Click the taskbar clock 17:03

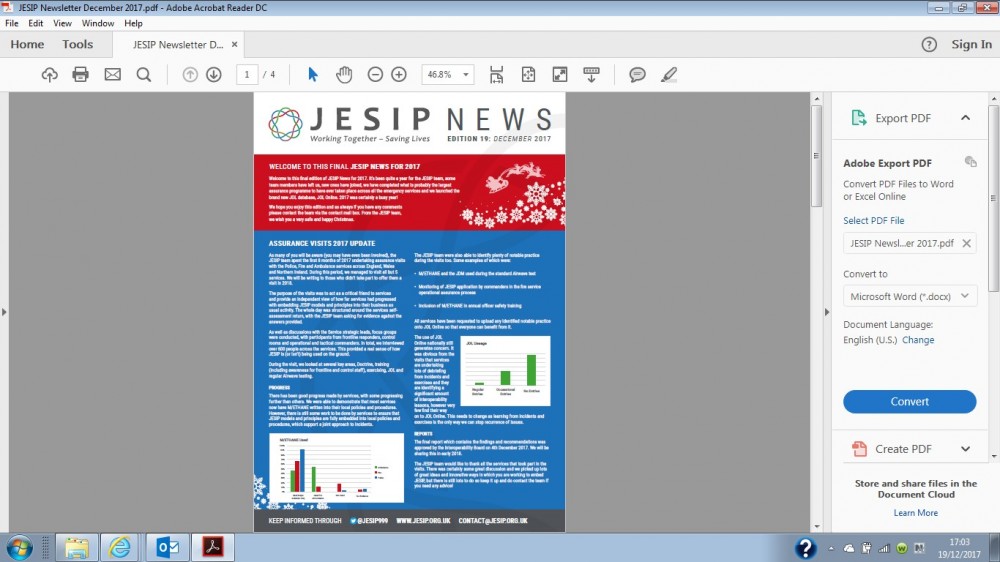[959, 542]
